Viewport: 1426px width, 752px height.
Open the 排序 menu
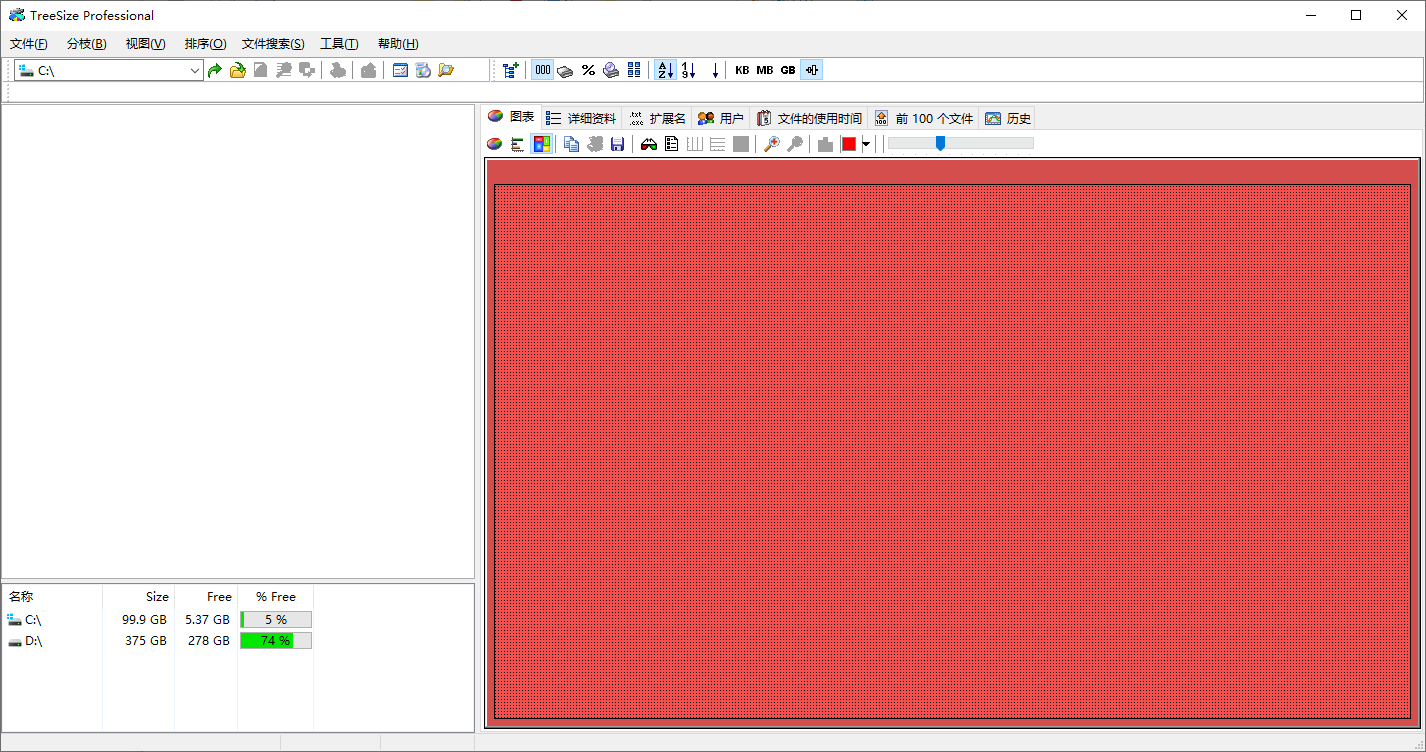click(x=206, y=44)
